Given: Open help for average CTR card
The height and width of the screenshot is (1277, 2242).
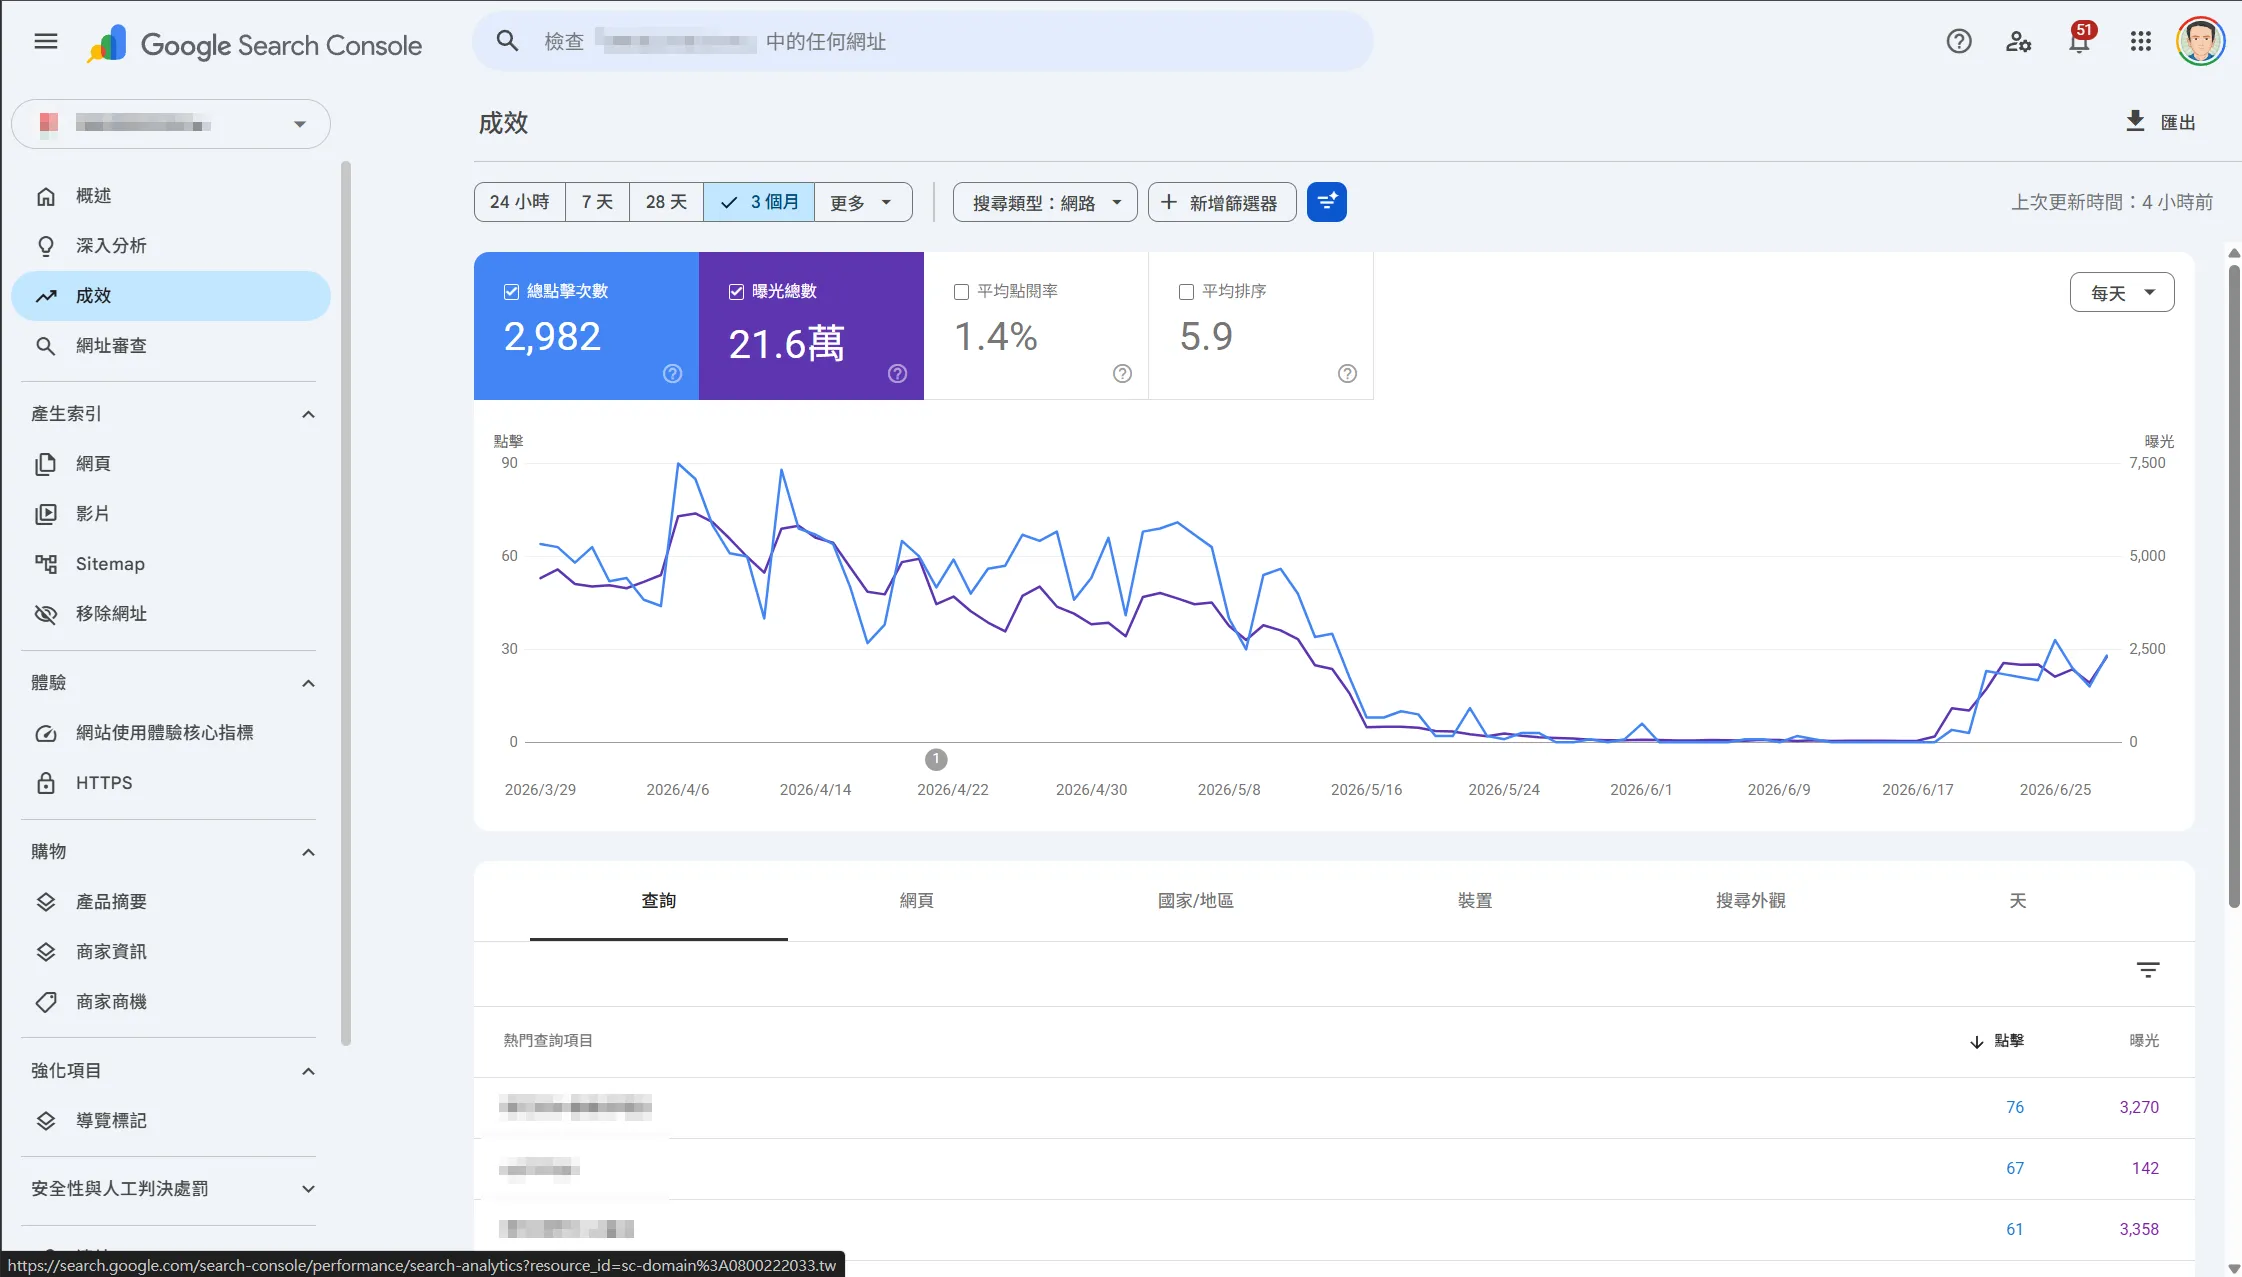Looking at the screenshot, I should click(1123, 373).
